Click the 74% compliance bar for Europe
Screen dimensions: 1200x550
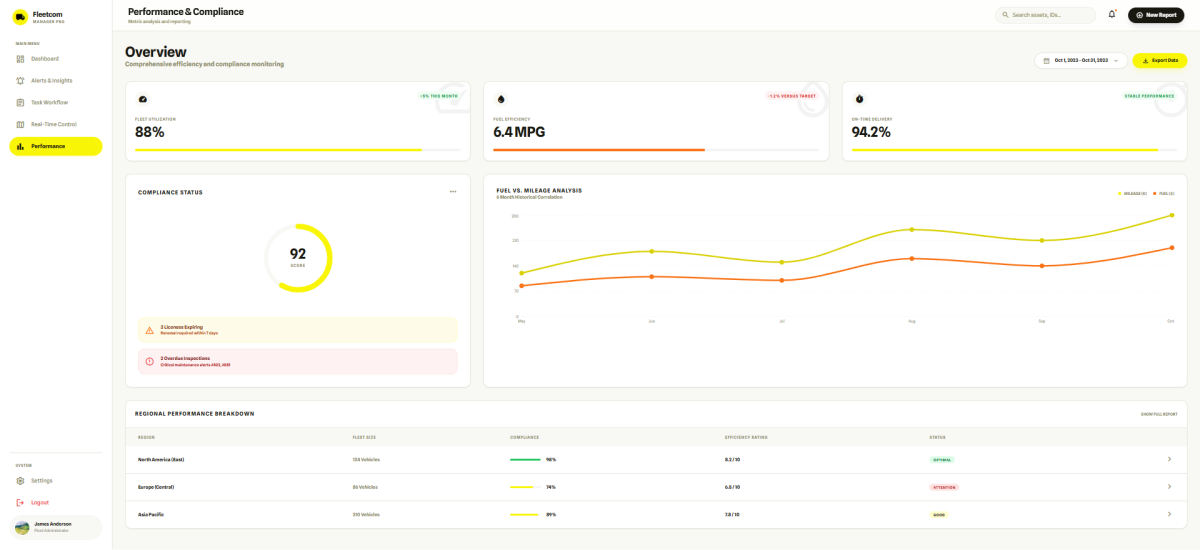(x=525, y=487)
